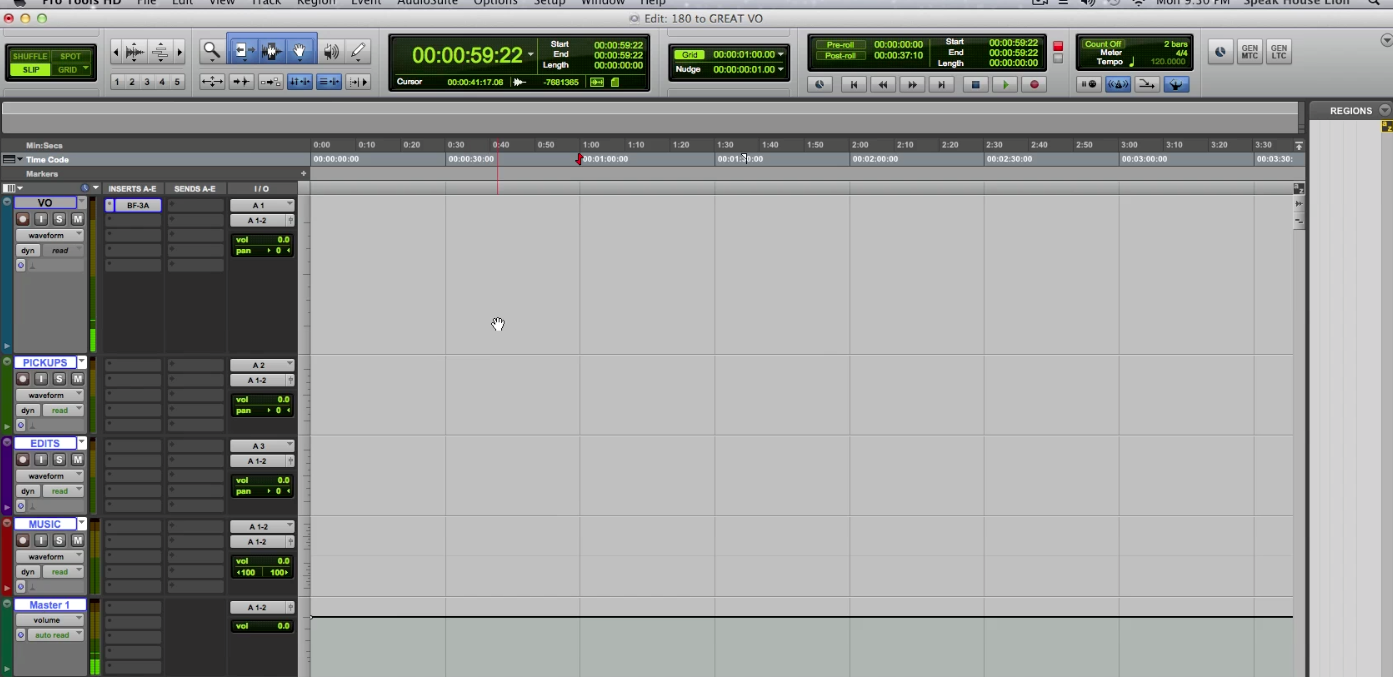Click VO track volume field
This screenshot has width=1393, height=677.
tap(262, 240)
